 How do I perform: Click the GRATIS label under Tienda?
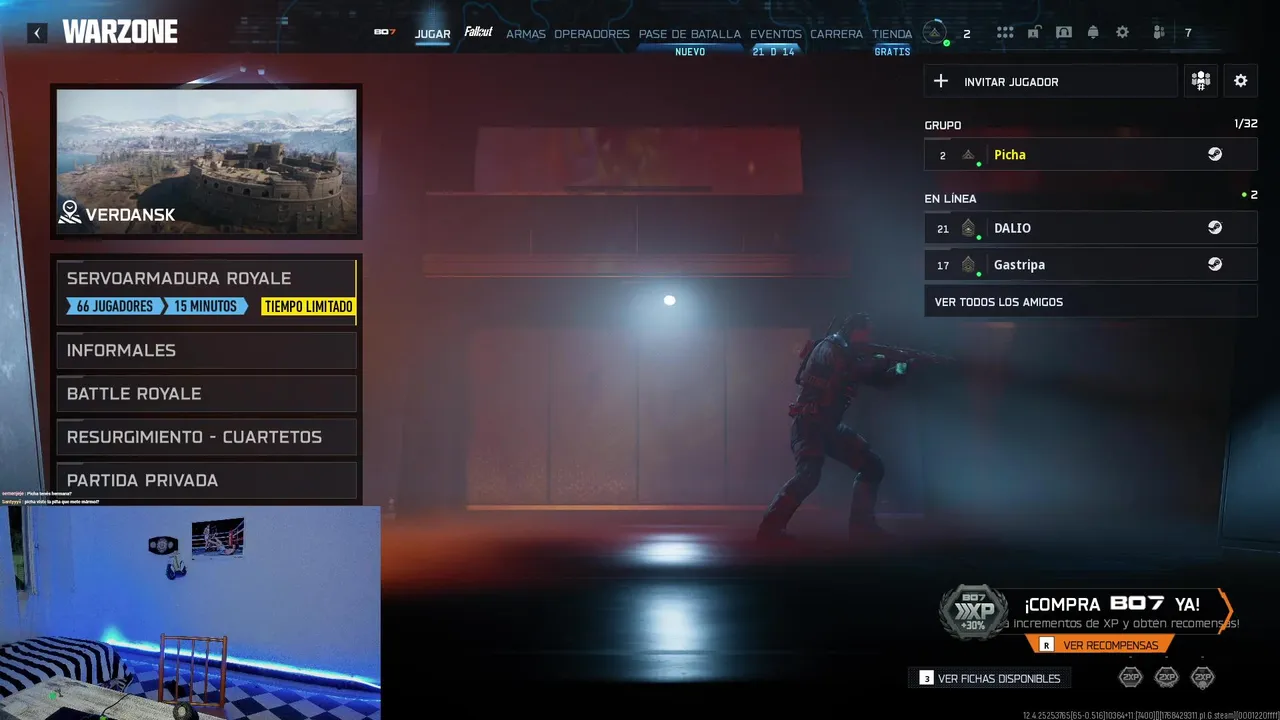(x=892, y=52)
